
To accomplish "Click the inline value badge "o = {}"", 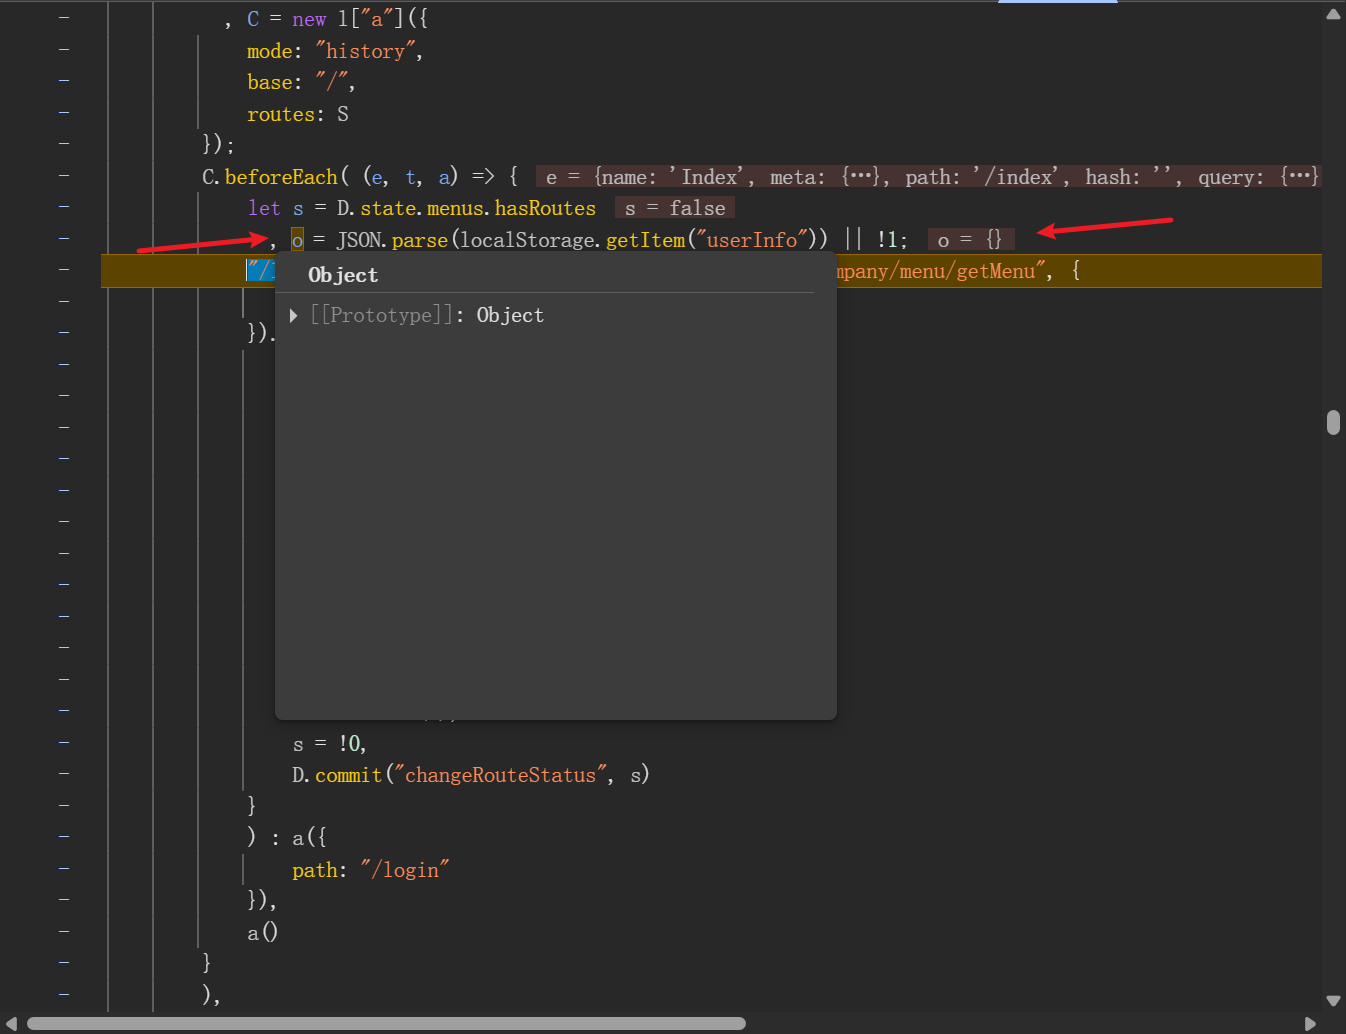I will (x=970, y=240).
